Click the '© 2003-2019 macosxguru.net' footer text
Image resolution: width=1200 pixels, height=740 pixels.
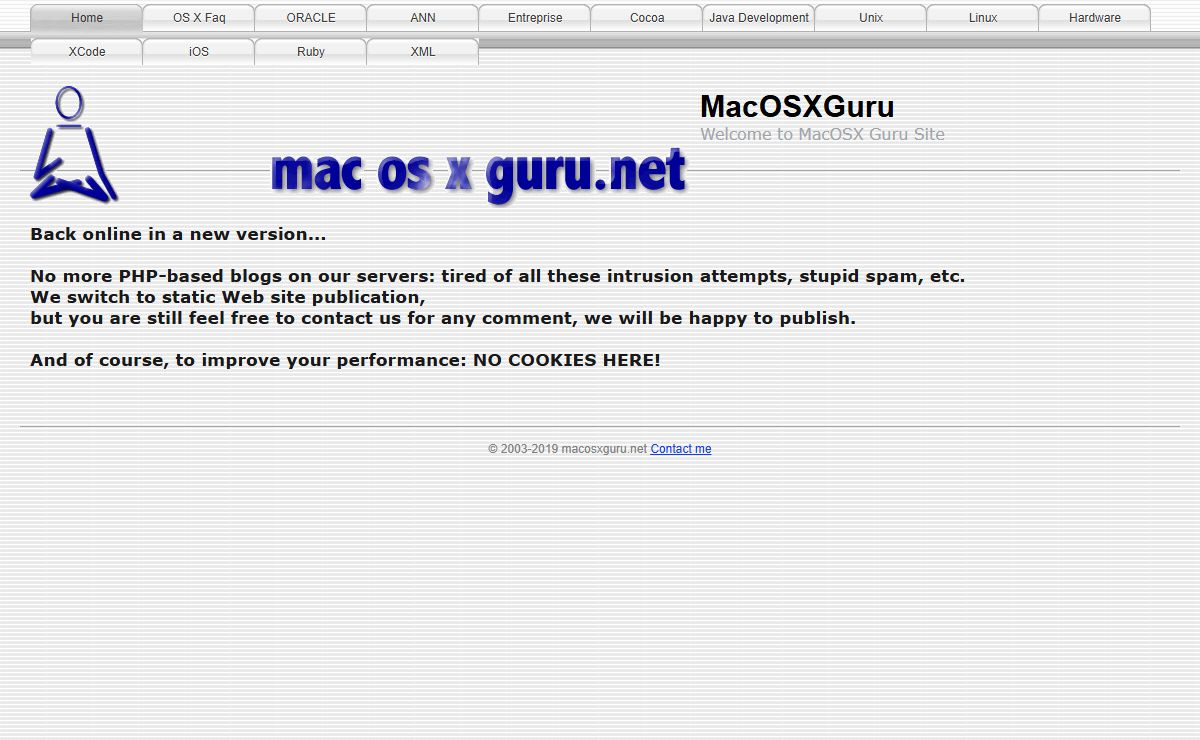(x=567, y=449)
